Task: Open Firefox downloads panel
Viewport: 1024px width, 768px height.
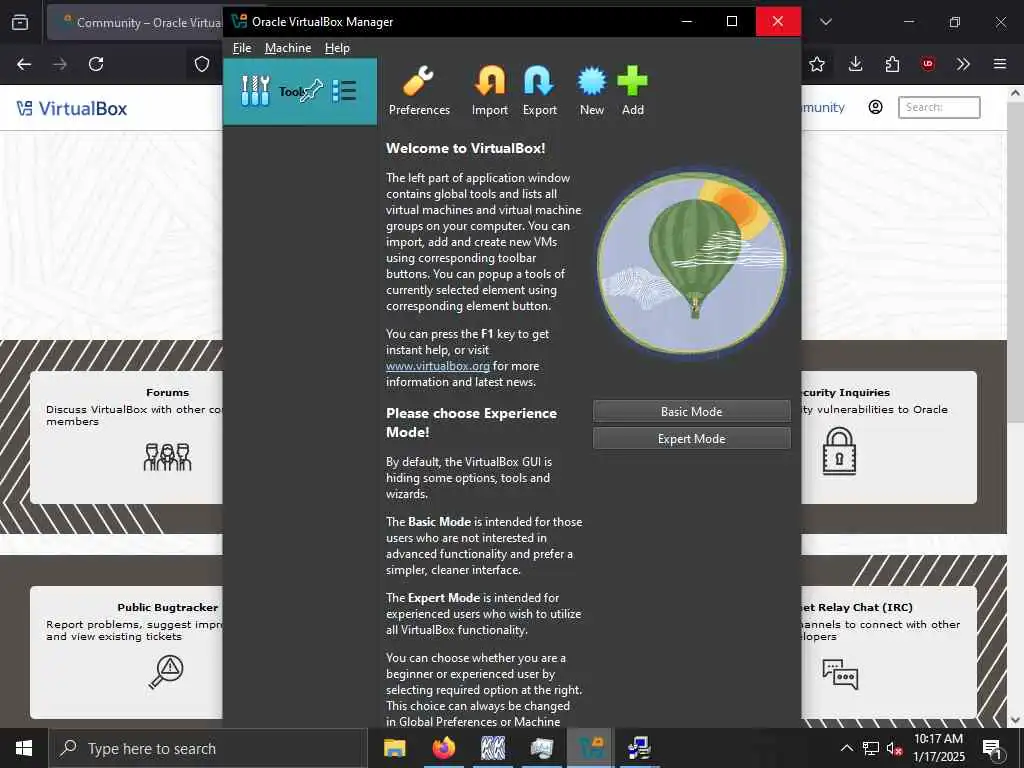Action: [856, 64]
